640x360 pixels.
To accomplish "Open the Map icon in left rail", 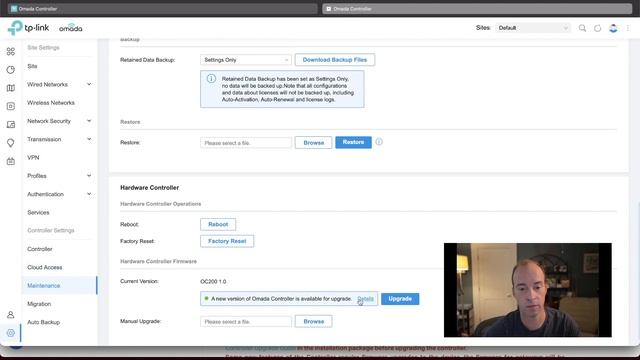I will (x=11, y=88).
